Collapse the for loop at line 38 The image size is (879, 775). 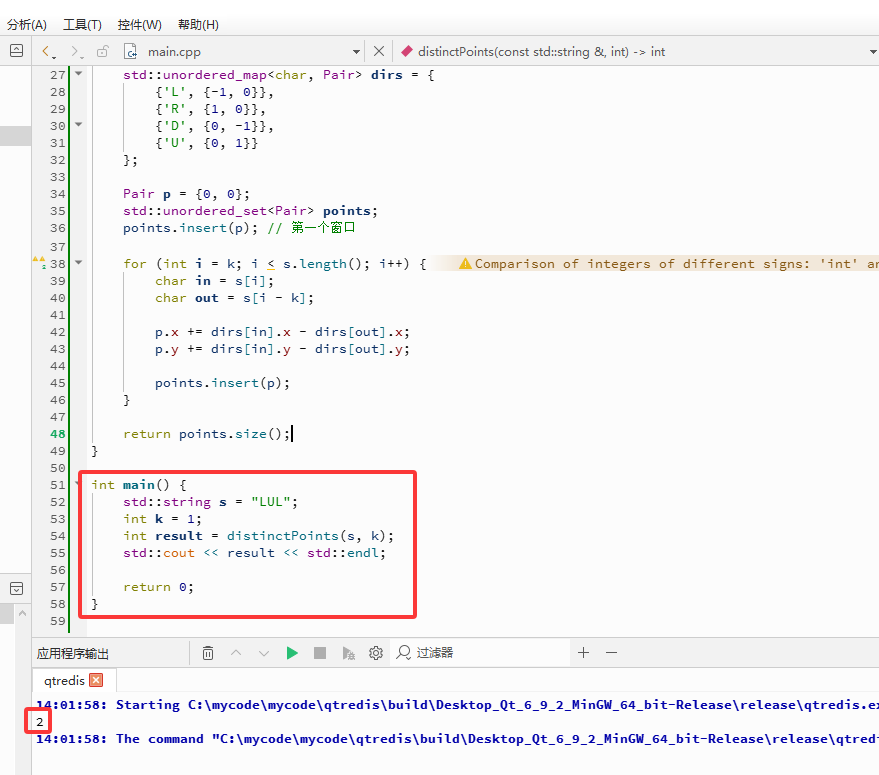[78, 262]
